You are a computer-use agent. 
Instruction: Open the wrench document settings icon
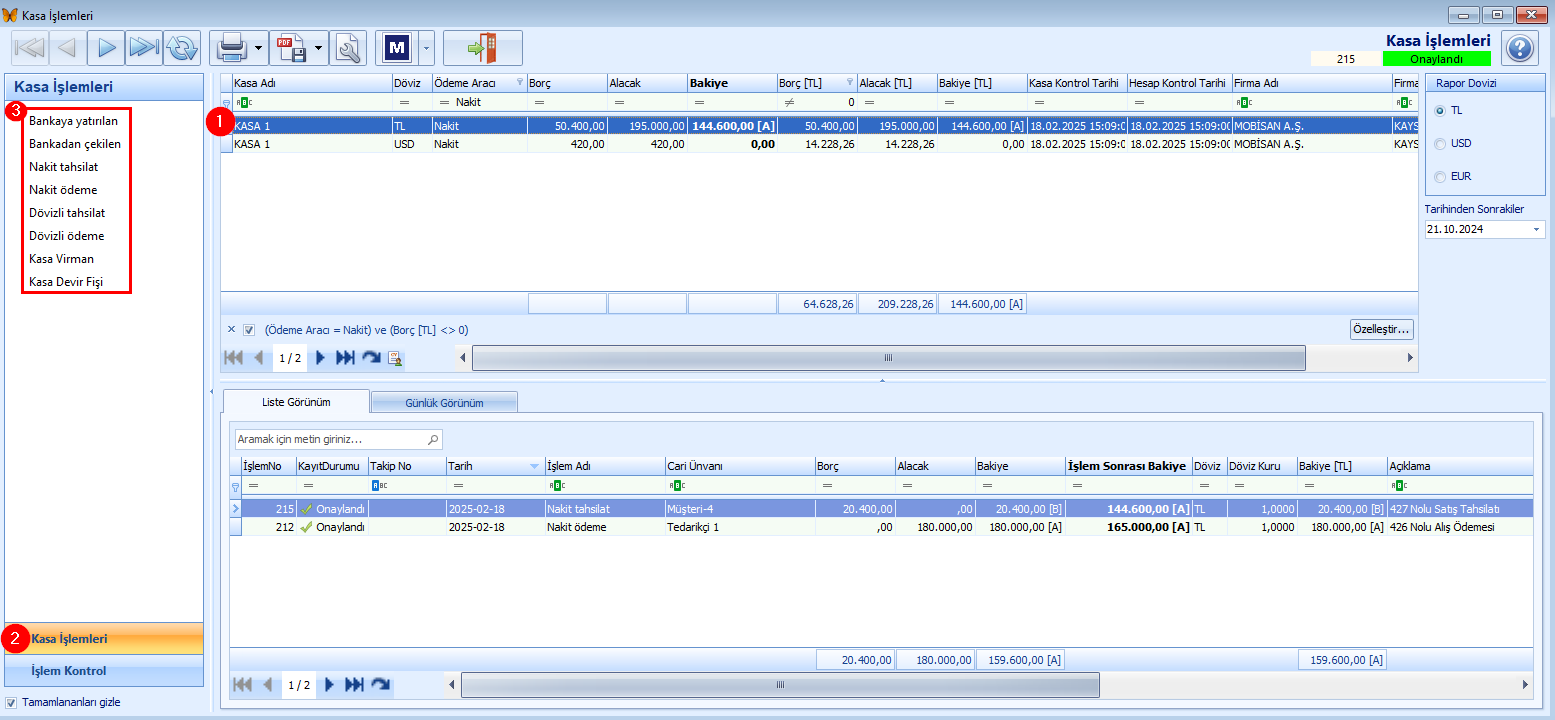tap(349, 47)
